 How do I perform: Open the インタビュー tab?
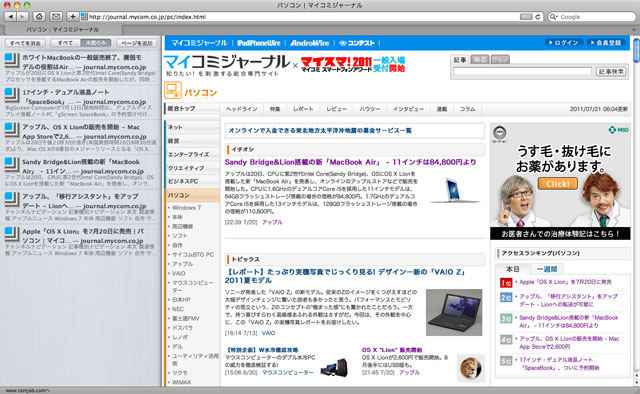coord(408,109)
